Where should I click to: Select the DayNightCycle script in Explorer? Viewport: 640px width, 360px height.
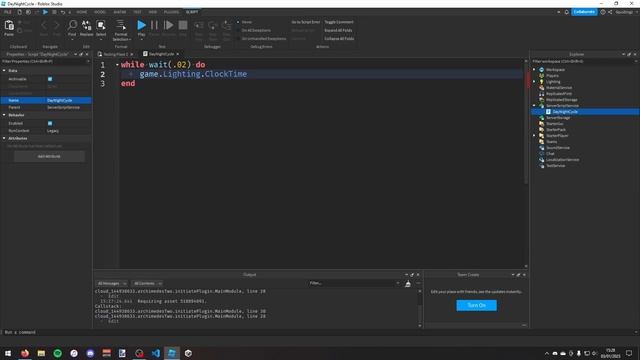[565, 112]
